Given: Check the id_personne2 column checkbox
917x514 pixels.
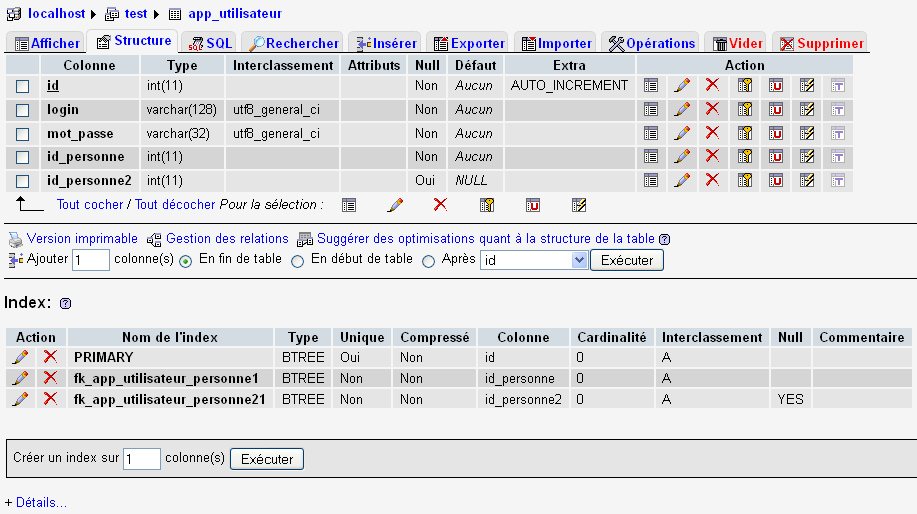Looking at the screenshot, I should click(22, 181).
